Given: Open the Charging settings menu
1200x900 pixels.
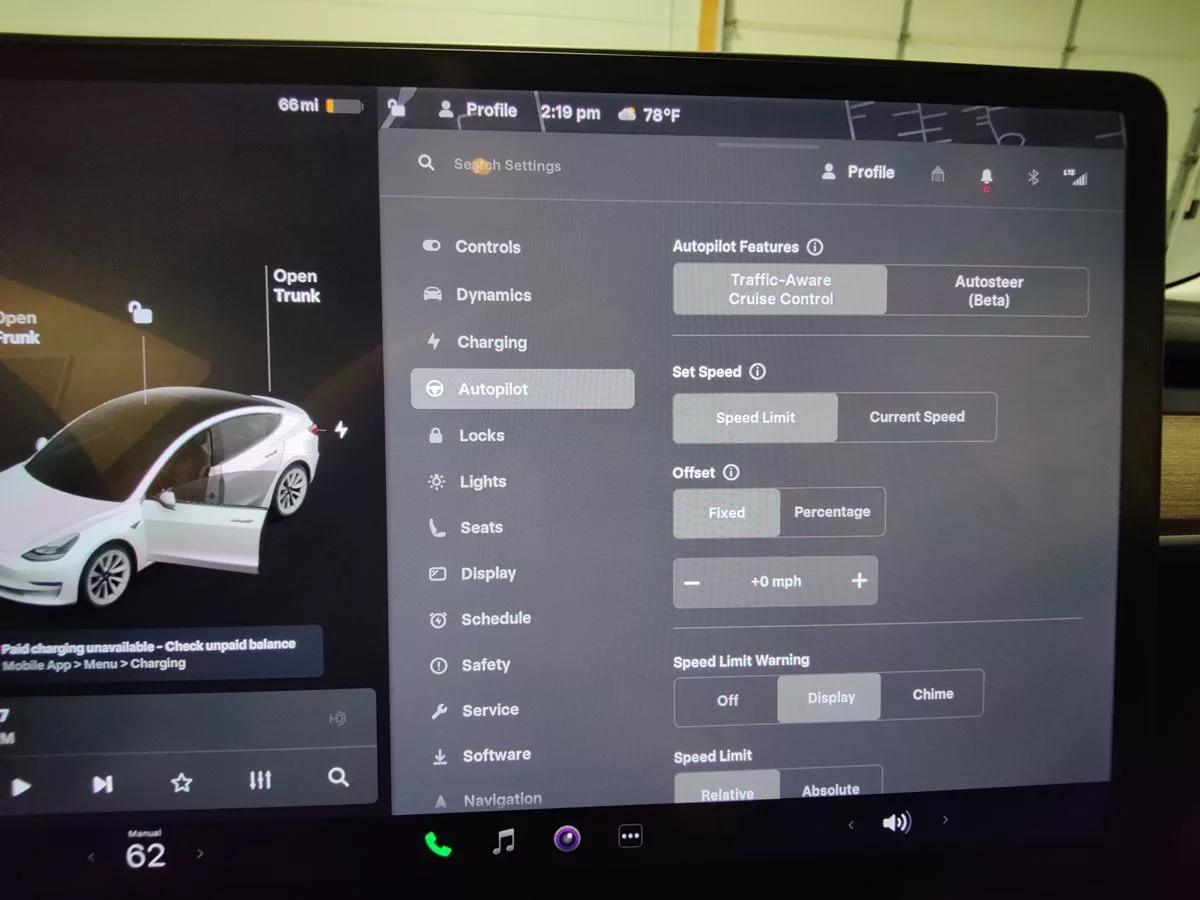Looking at the screenshot, I should (x=491, y=342).
